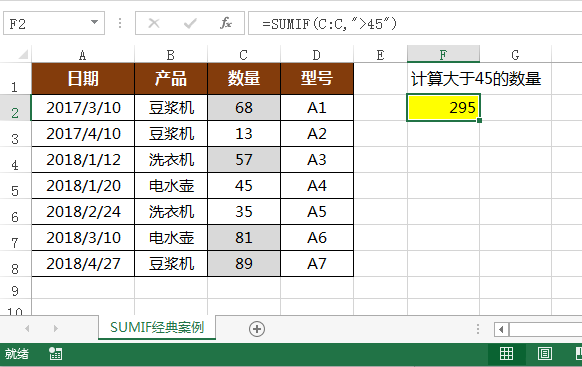Click date cell 2018/3/10
This screenshot has height=367, width=582.
(83, 237)
